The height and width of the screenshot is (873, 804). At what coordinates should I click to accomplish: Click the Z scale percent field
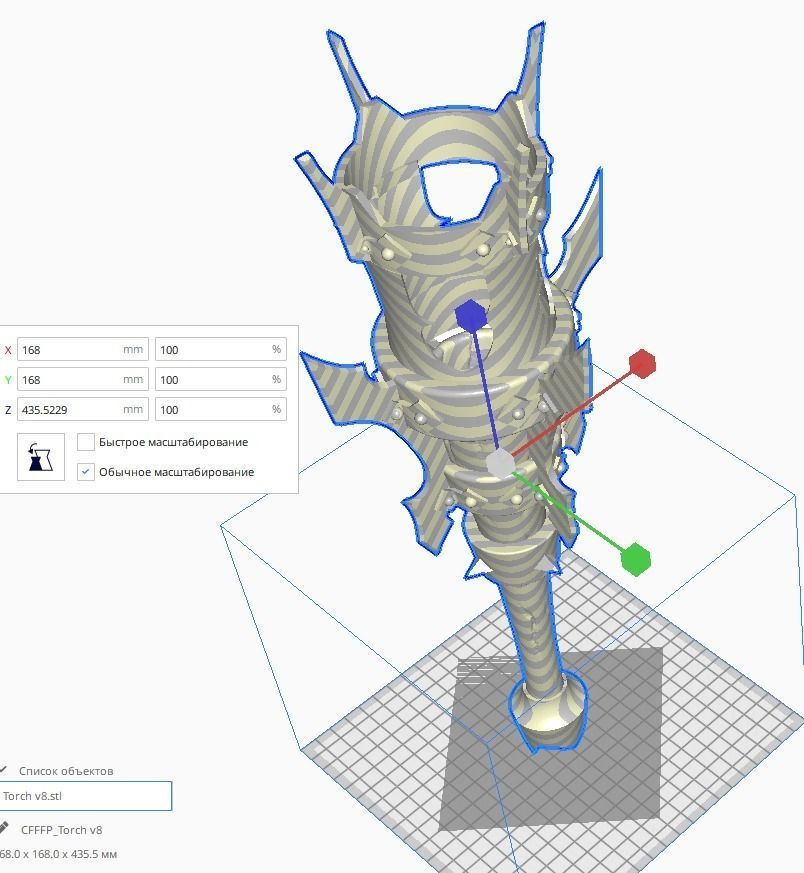click(x=220, y=409)
